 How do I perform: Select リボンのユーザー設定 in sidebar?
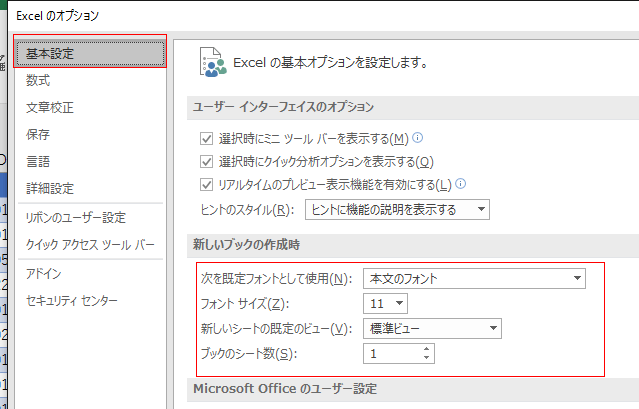click(76, 218)
